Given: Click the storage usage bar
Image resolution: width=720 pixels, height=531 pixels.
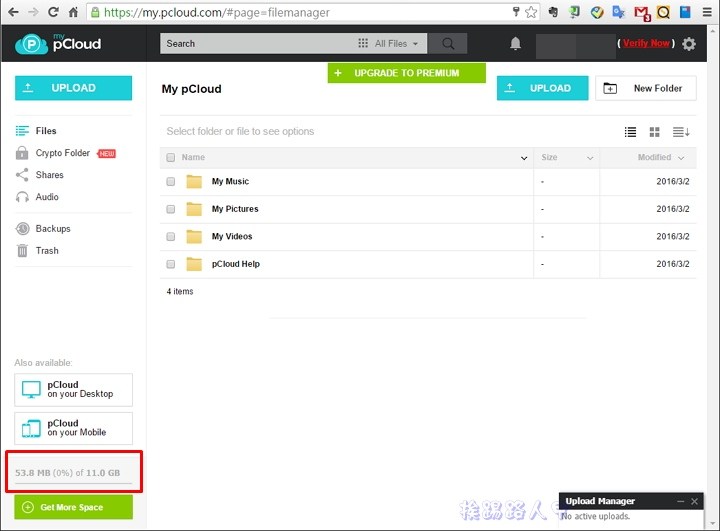Looking at the screenshot, I should pyautogui.click(x=73, y=483).
